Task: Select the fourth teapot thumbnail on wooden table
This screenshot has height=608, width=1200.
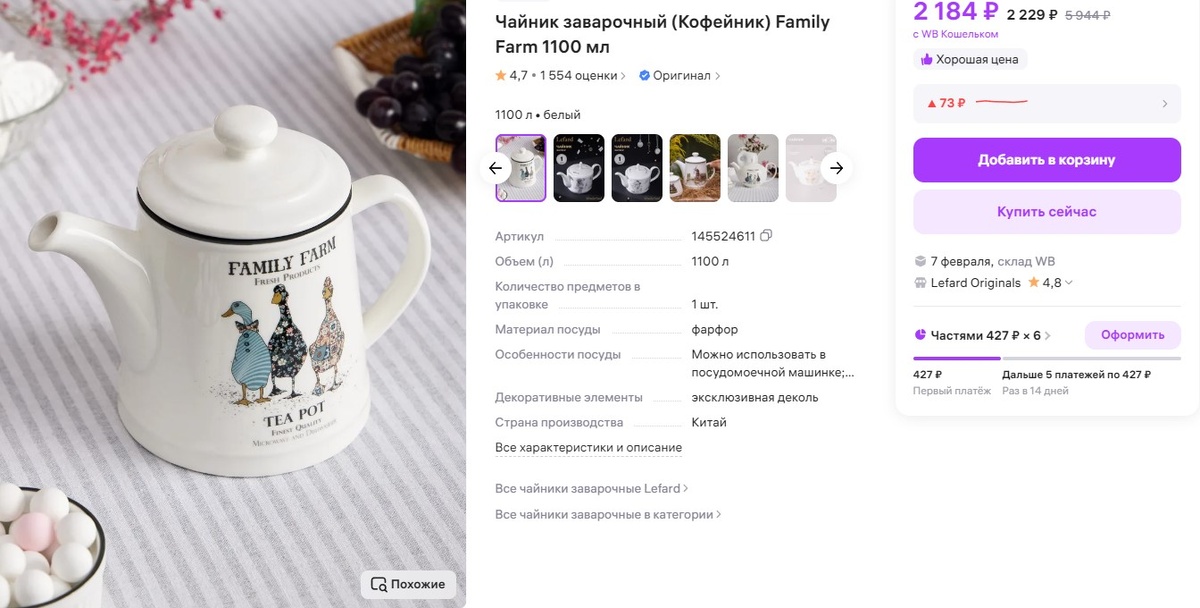Action: pyautogui.click(x=695, y=168)
